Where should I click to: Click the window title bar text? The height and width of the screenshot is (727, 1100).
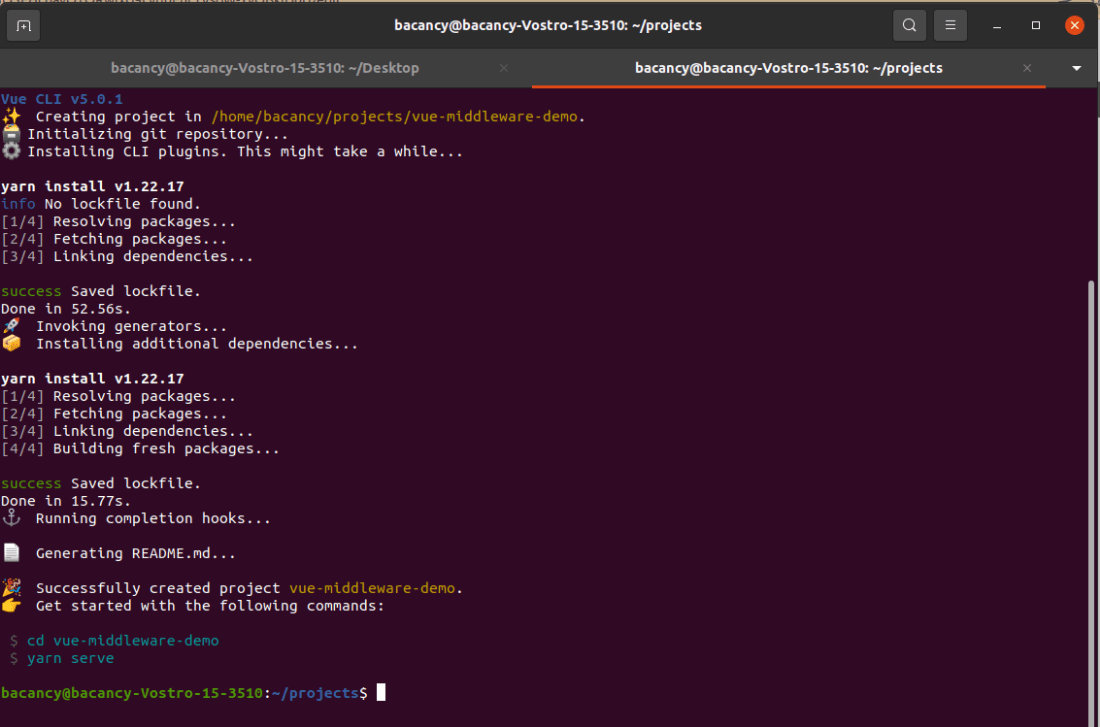(x=548, y=25)
